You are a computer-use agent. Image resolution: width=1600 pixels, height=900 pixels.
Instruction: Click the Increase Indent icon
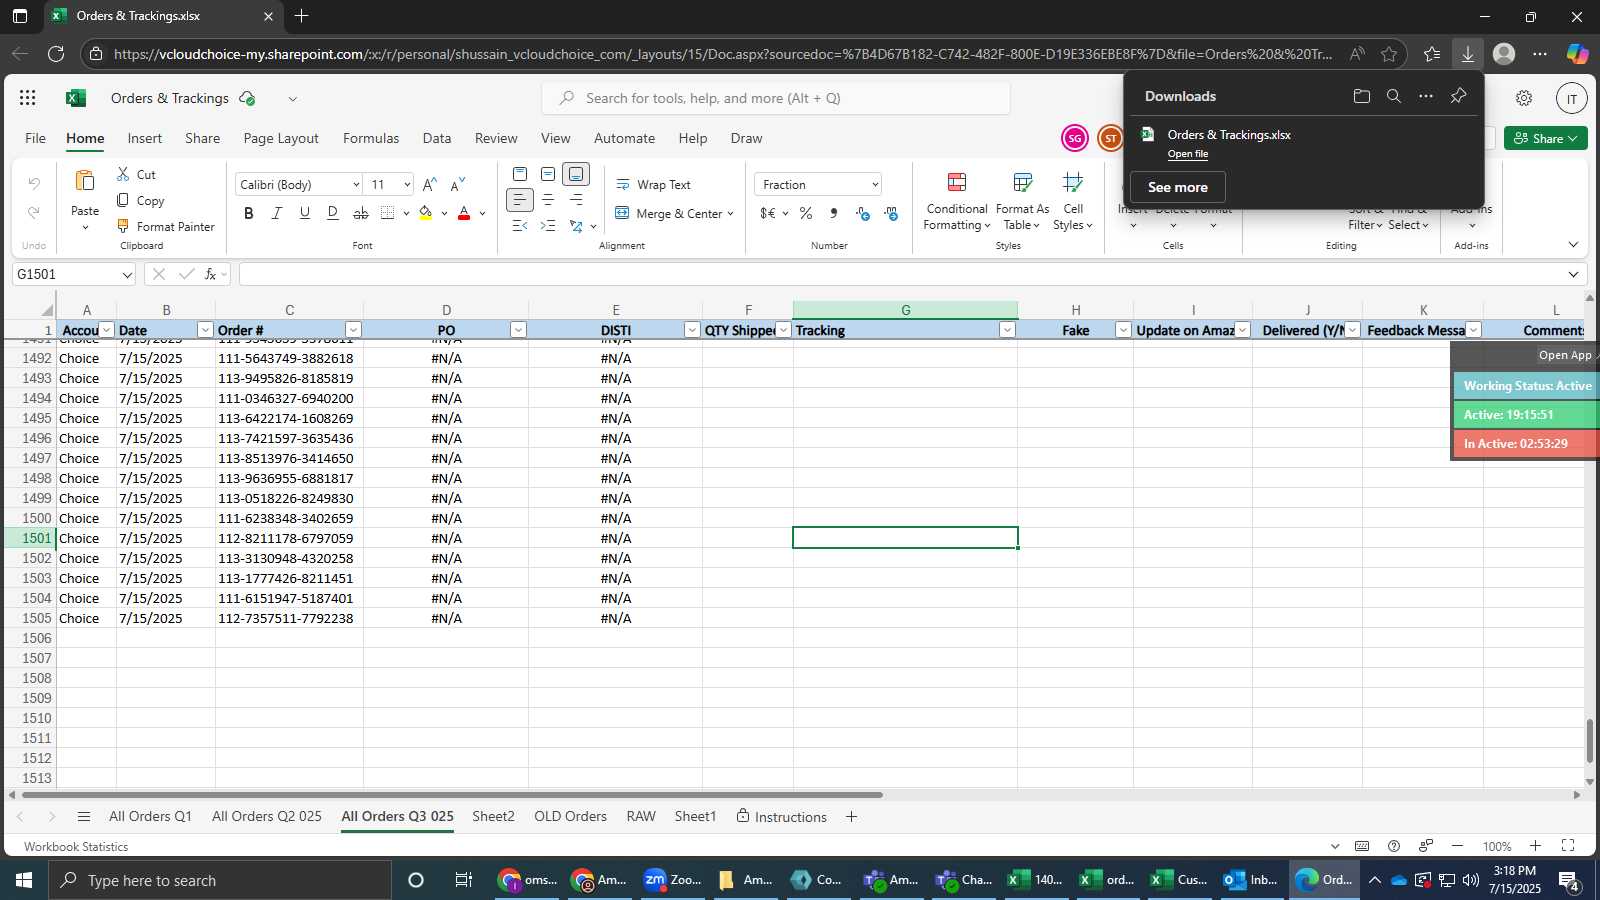point(548,226)
